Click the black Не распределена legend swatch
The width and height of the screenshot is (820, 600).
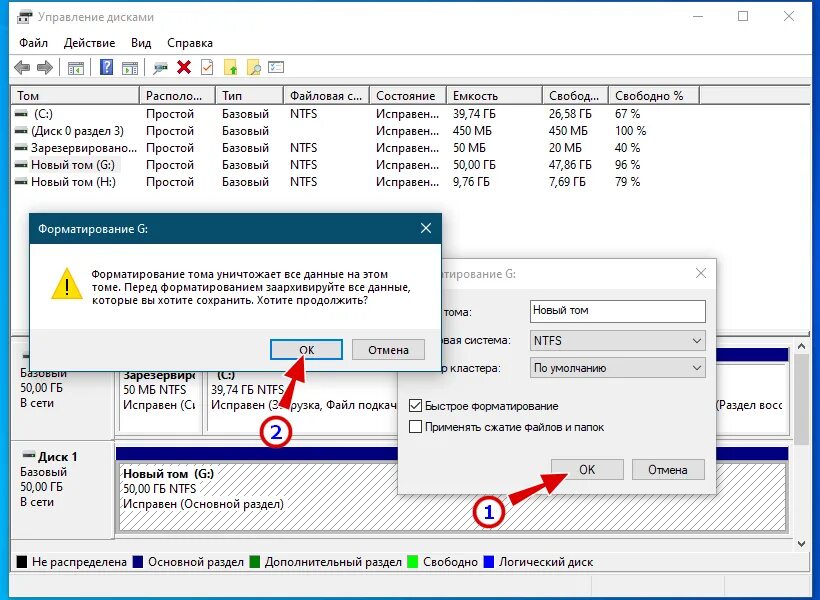(21, 562)
